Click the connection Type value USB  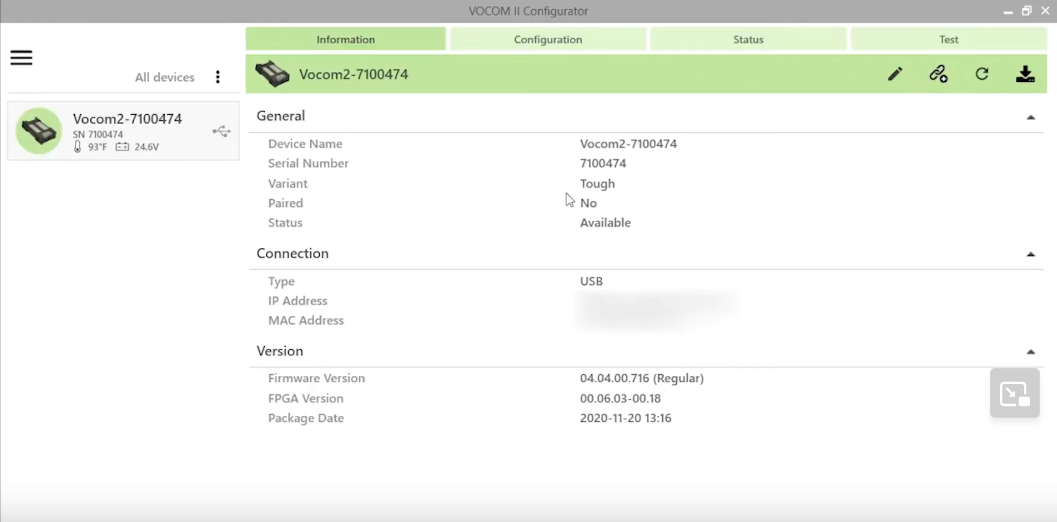[591, 281]
